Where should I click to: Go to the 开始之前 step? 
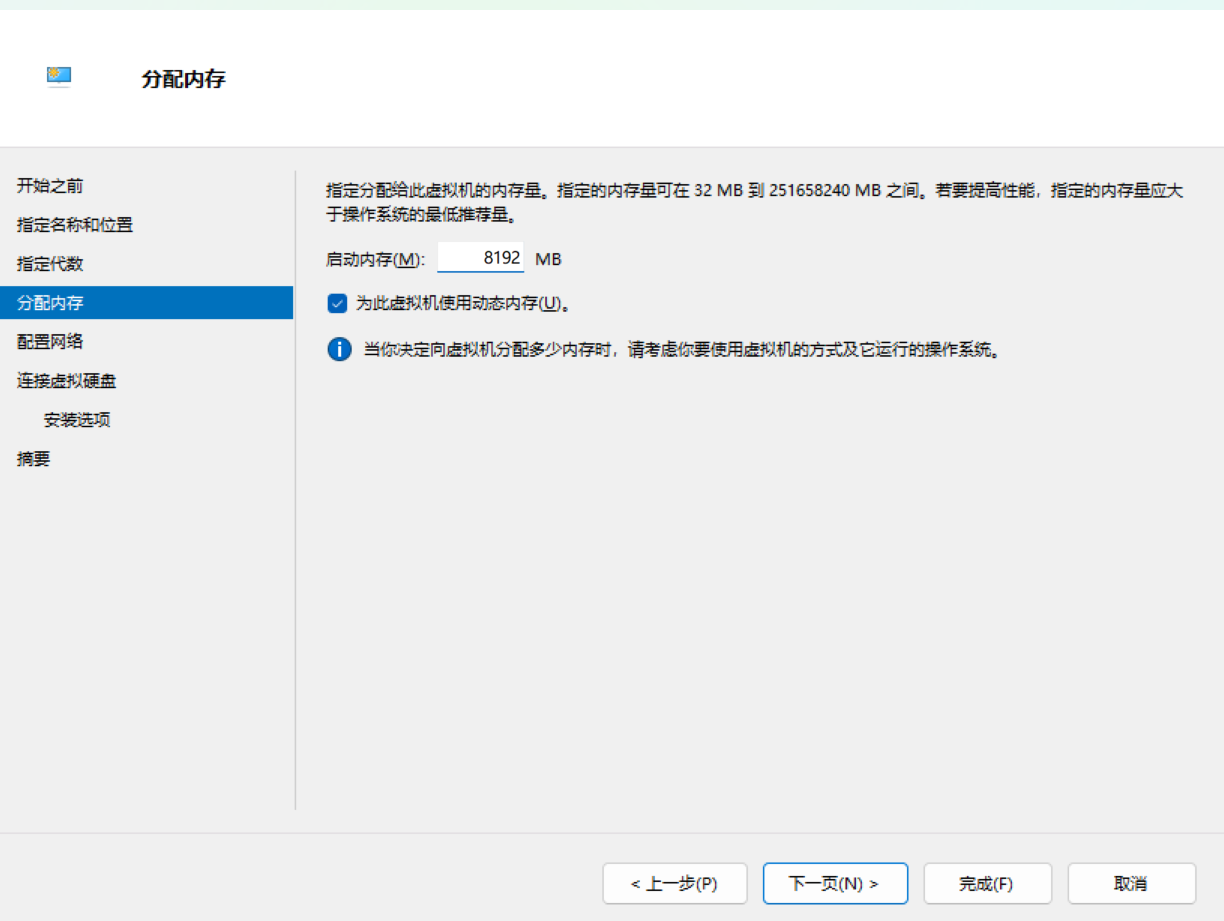coord(50,186)
